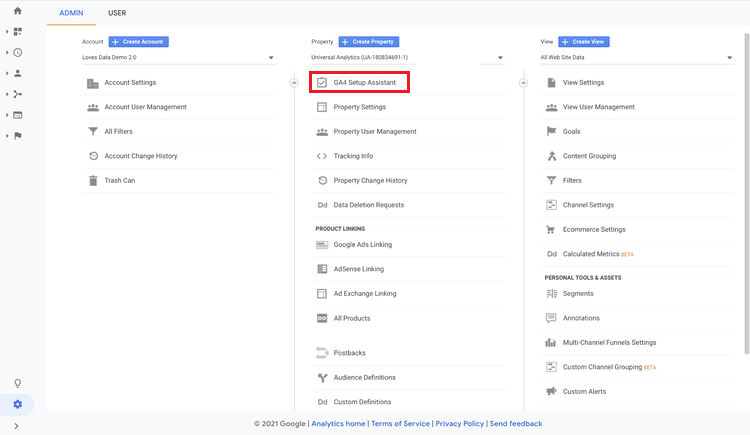
Task: Expand the Customization section arrow
Action: (x=7, y=32)
